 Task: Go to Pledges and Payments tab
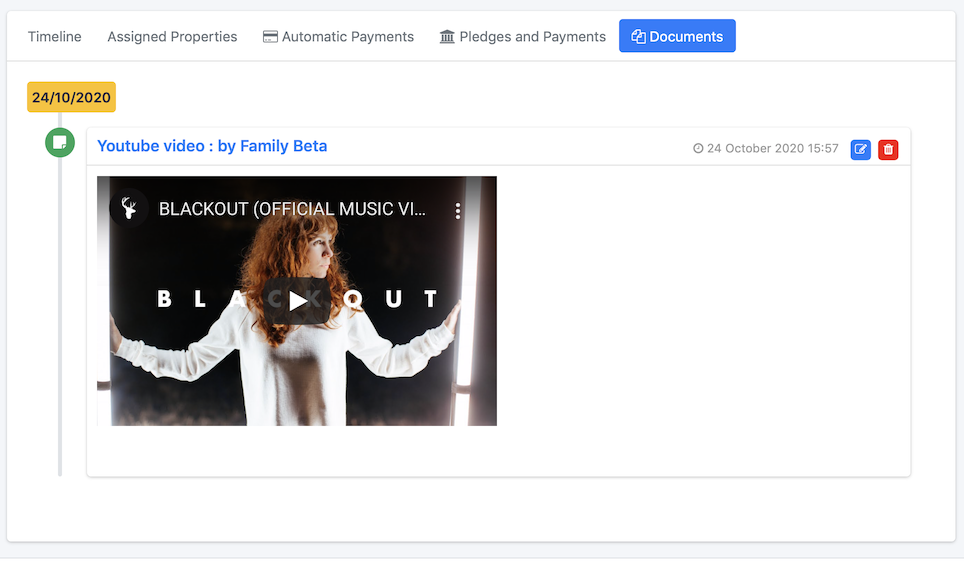click(523, 36)
